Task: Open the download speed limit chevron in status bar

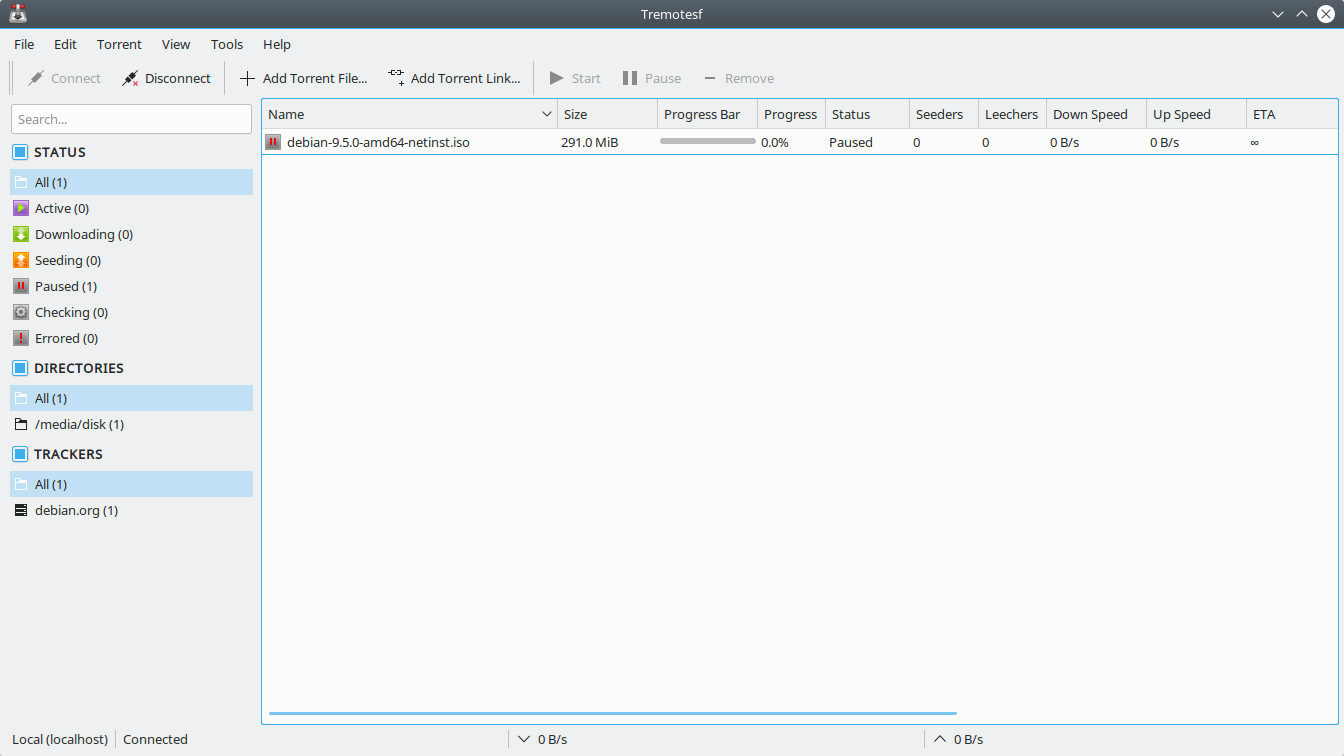Action: [x=524, y=739]
